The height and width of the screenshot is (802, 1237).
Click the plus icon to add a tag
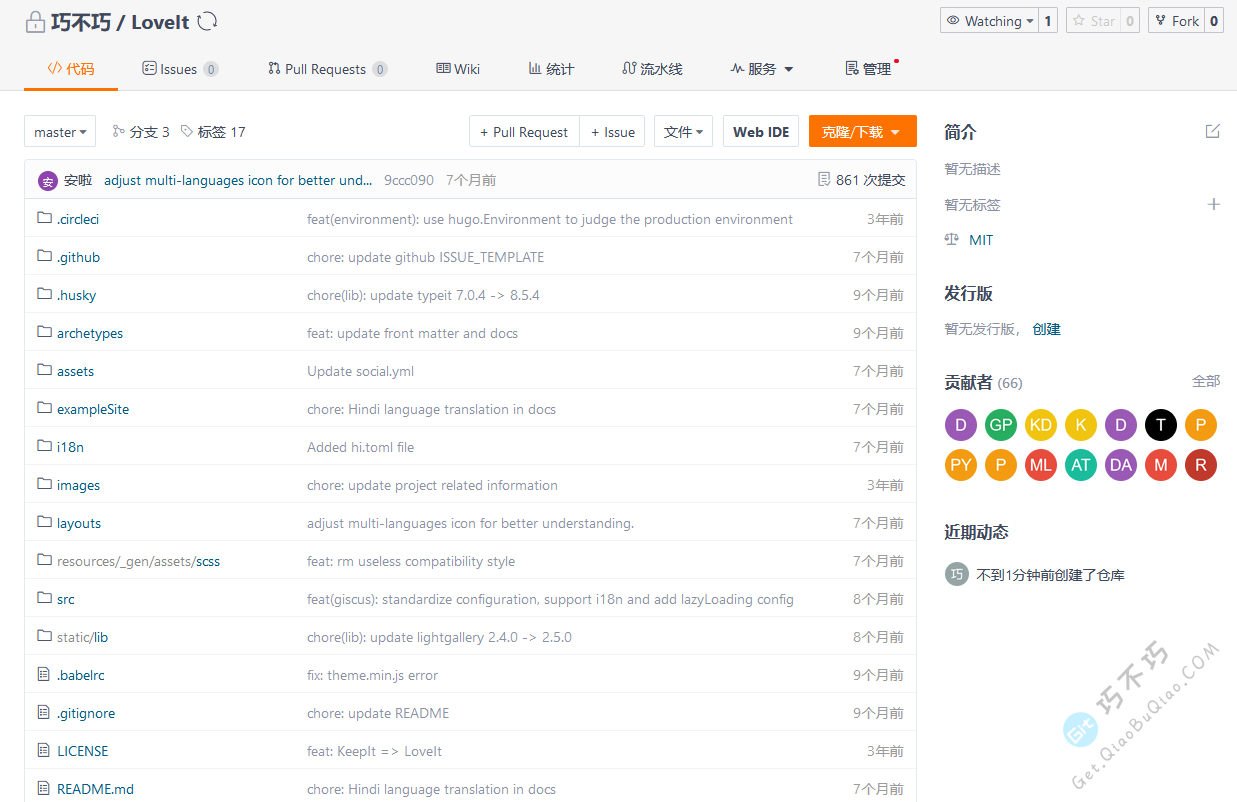click(1213, 204)
